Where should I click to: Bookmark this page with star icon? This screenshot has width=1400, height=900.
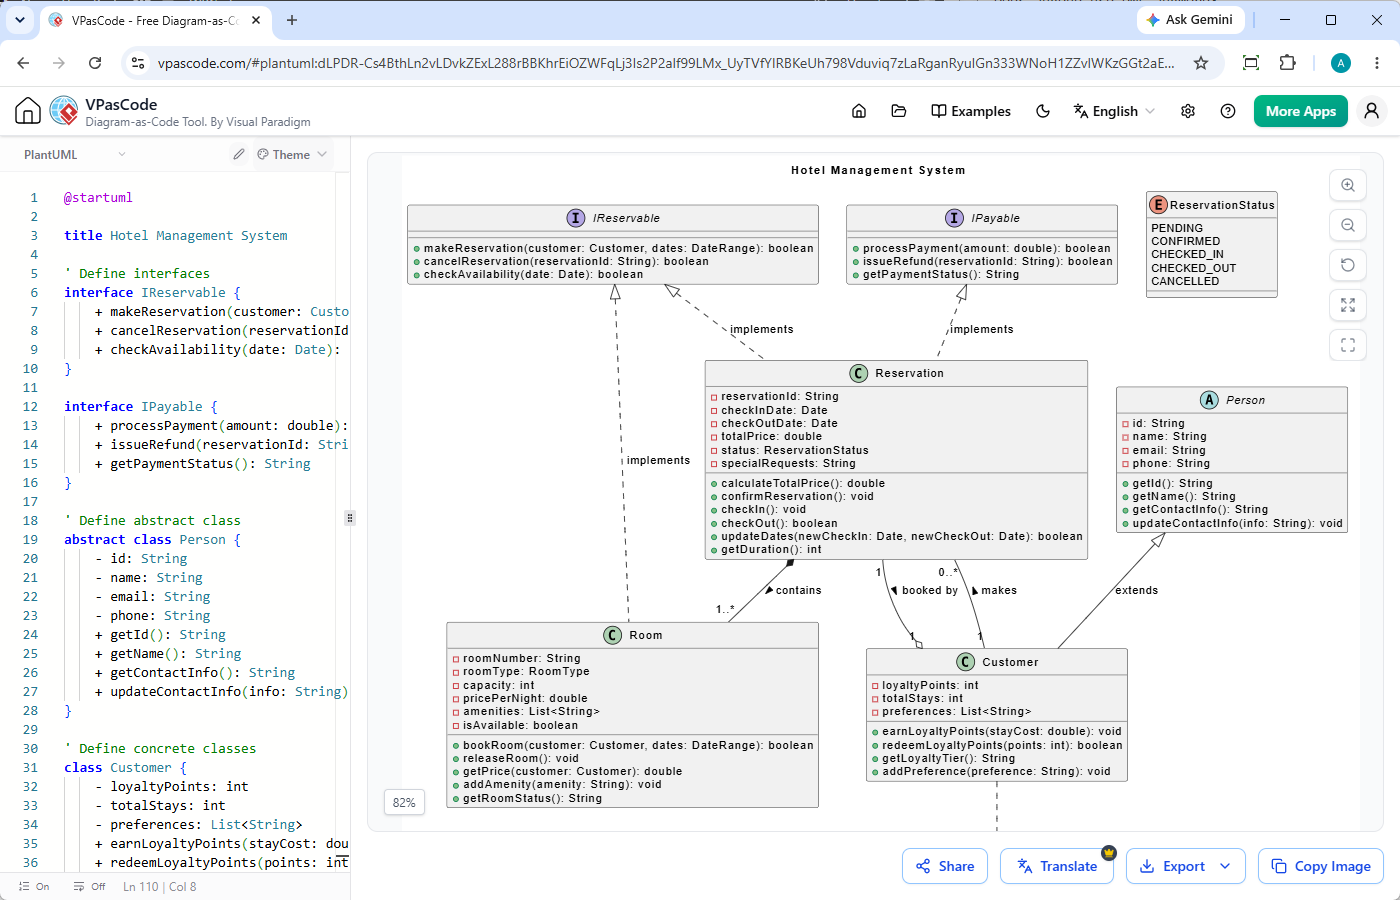click(1201, 63)
